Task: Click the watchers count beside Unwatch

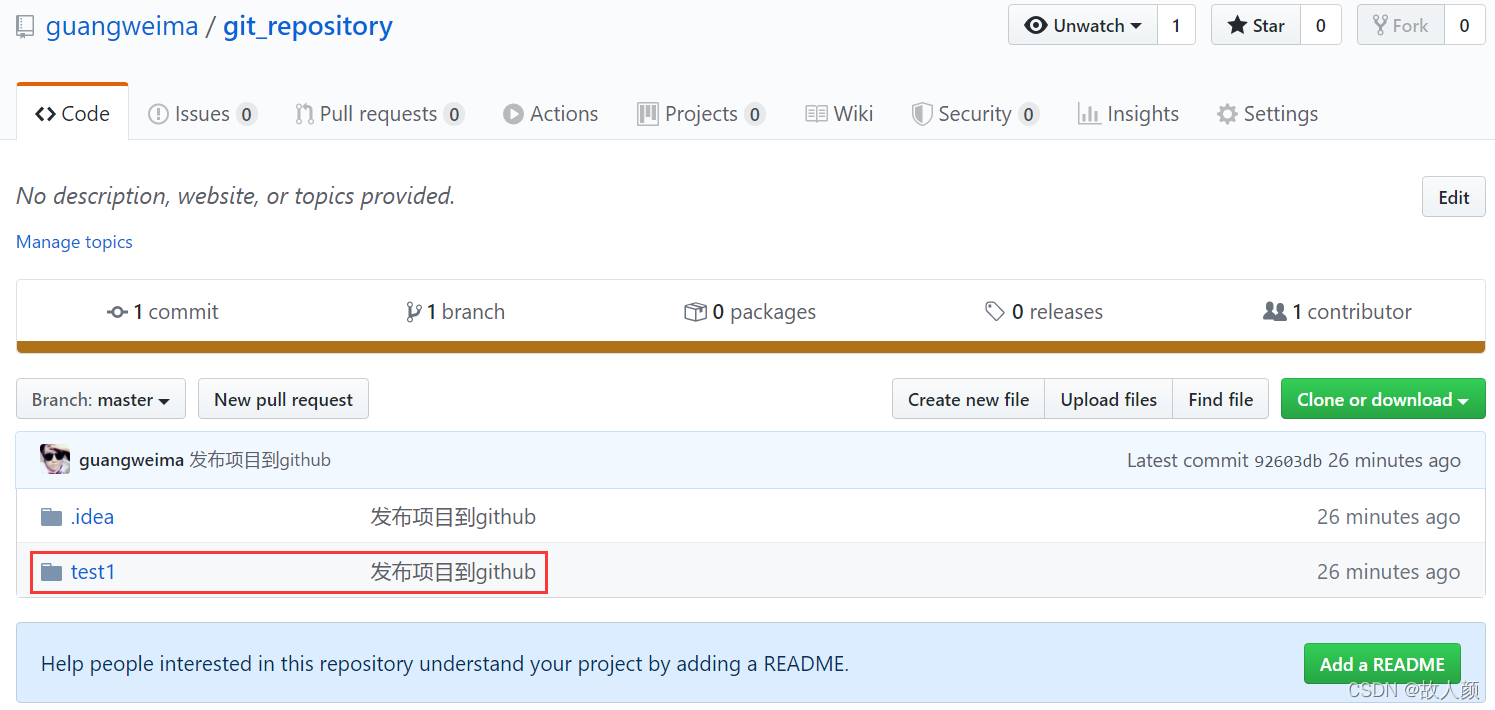Action: (x=1176, y=26)
